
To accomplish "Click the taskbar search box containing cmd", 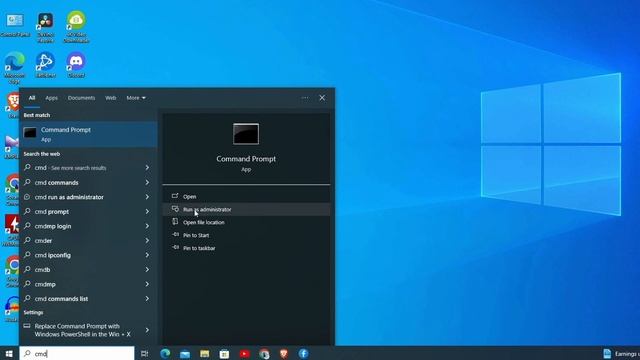I will pyautogui.click(x=77, y=353).
